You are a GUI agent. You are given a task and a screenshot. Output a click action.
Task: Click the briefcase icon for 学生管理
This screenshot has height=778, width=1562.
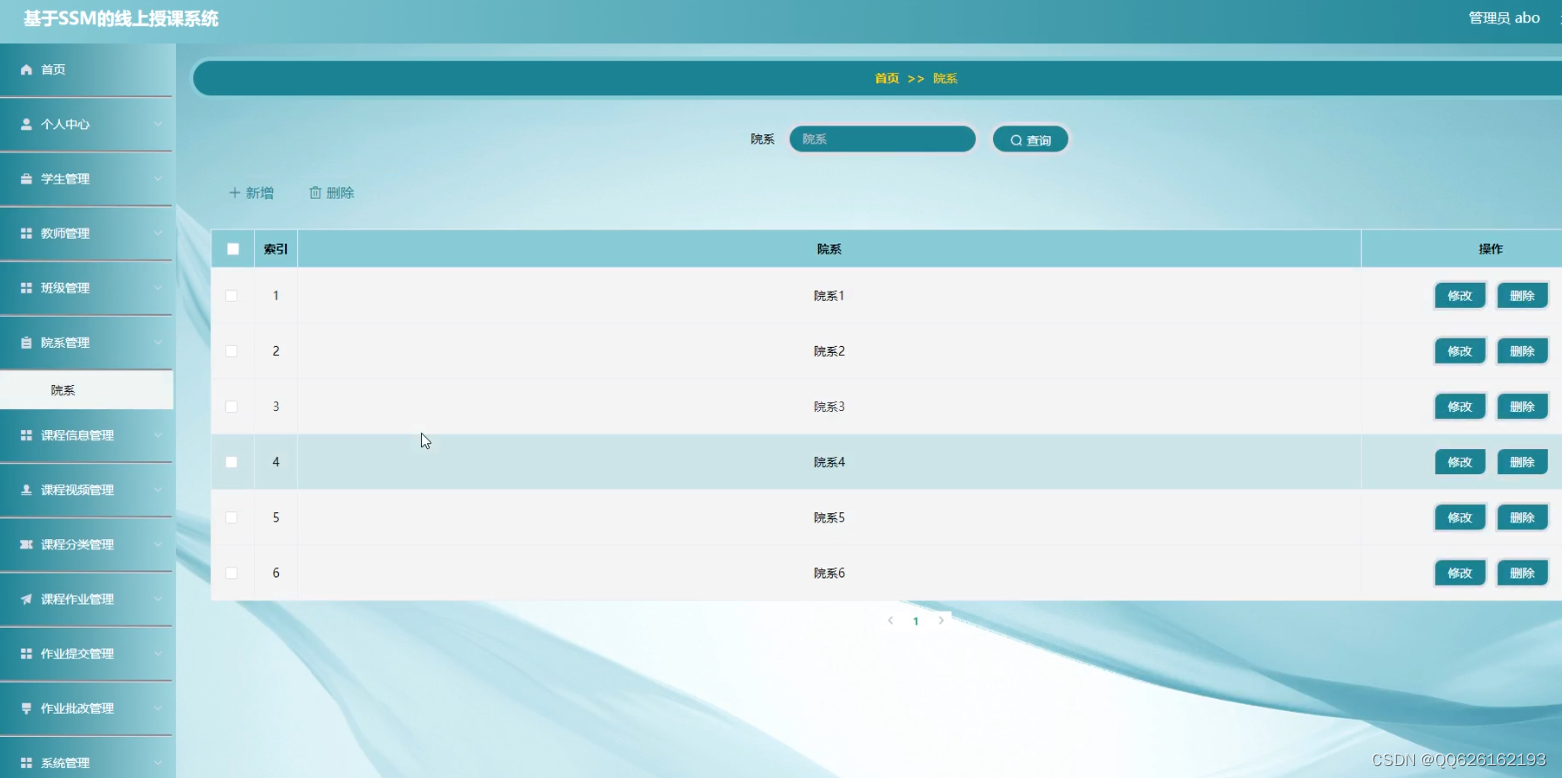(27, 179)
